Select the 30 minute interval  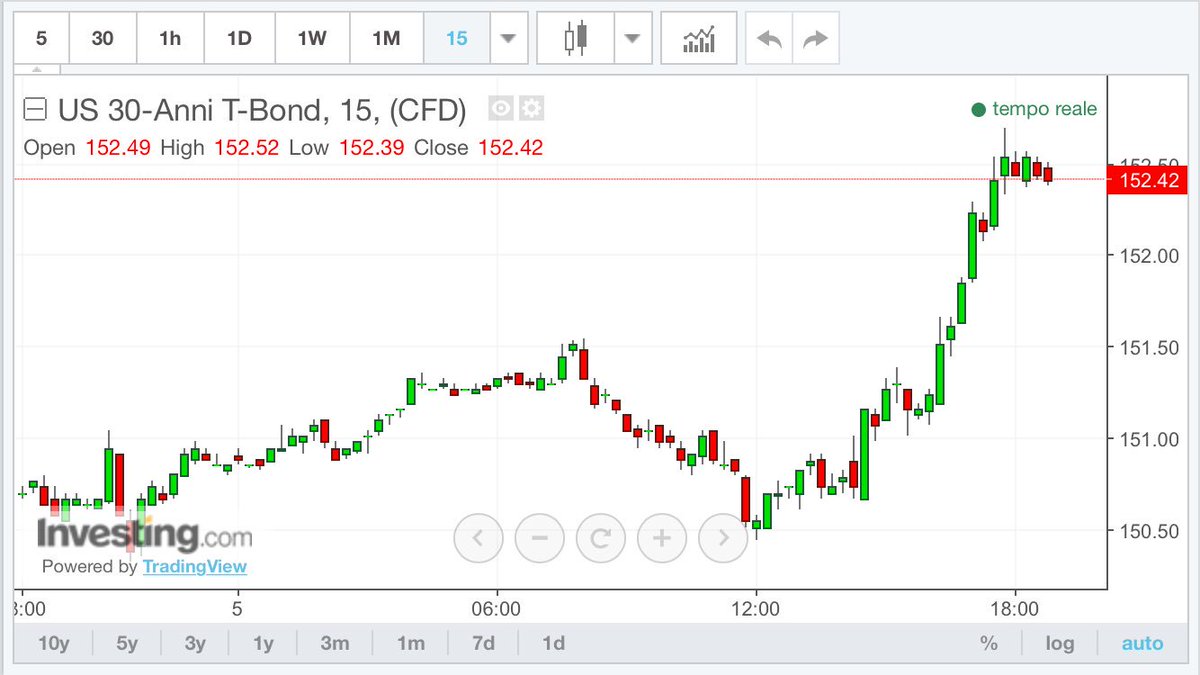coord(102,38)
